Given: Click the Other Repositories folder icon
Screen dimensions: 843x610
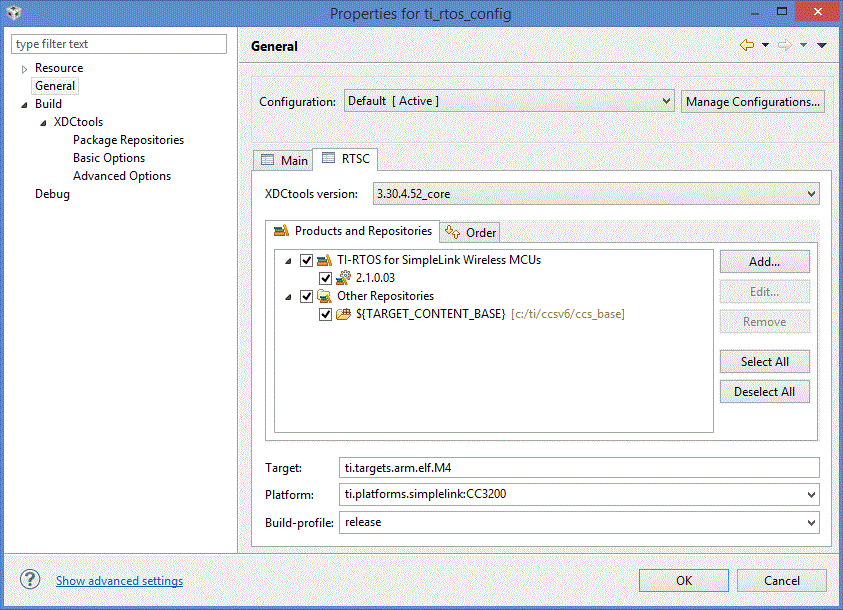Looking at the screenshot, I should 324,296.
